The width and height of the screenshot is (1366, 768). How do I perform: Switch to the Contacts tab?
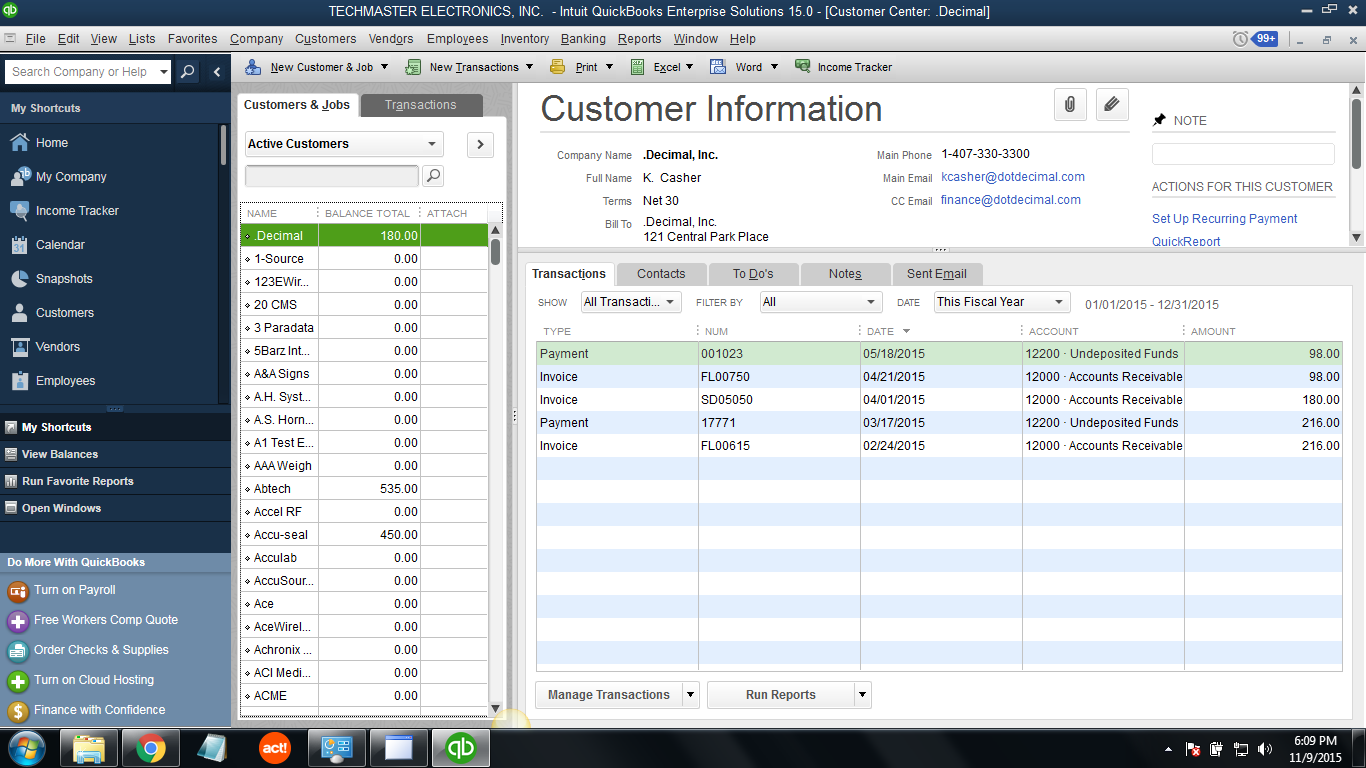661,274
